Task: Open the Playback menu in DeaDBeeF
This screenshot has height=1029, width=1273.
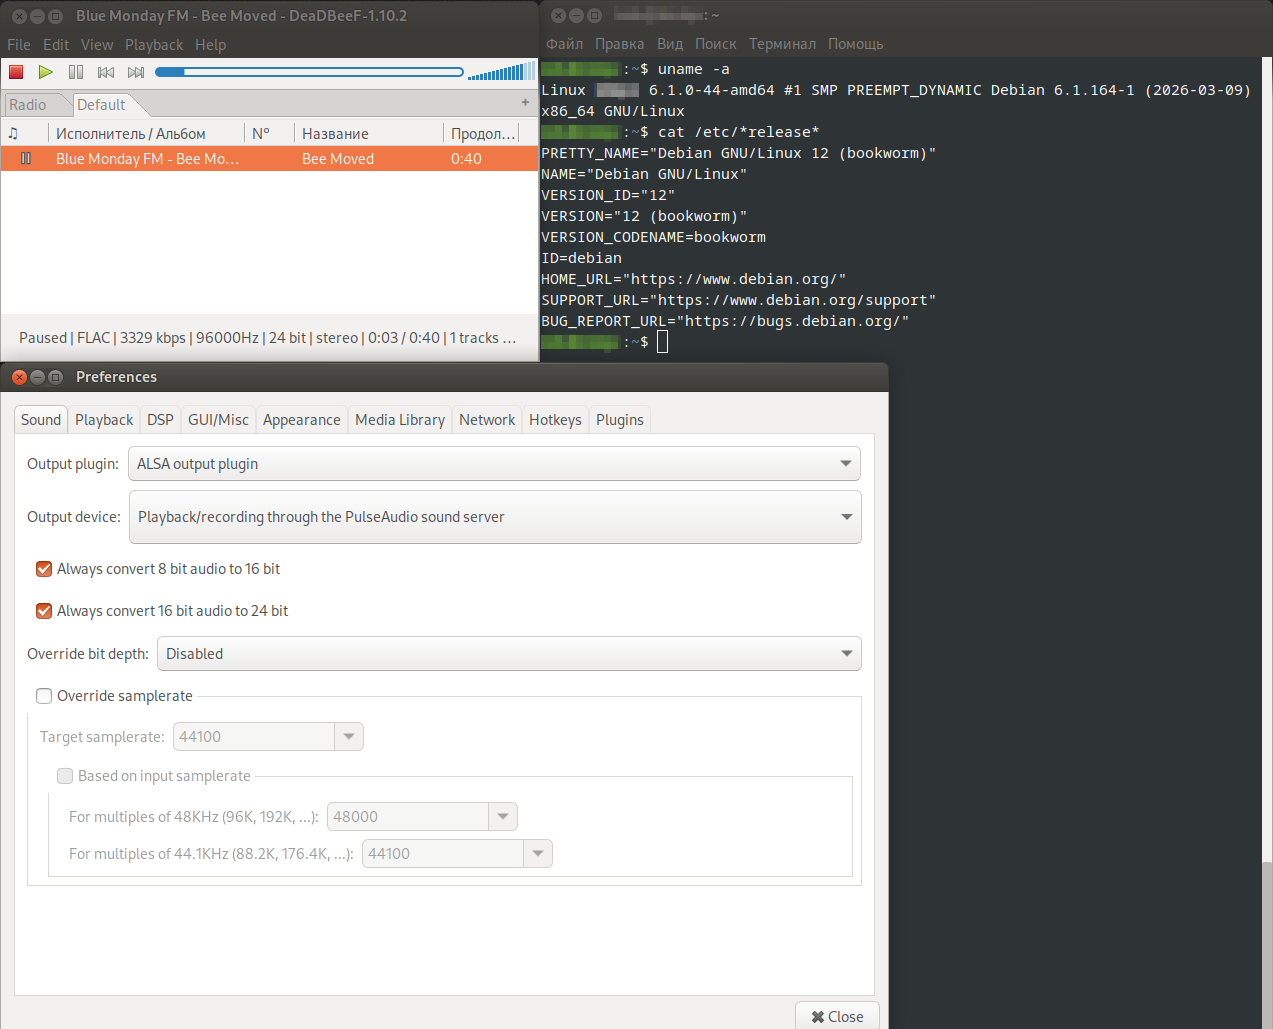Action: click(153, 45)
